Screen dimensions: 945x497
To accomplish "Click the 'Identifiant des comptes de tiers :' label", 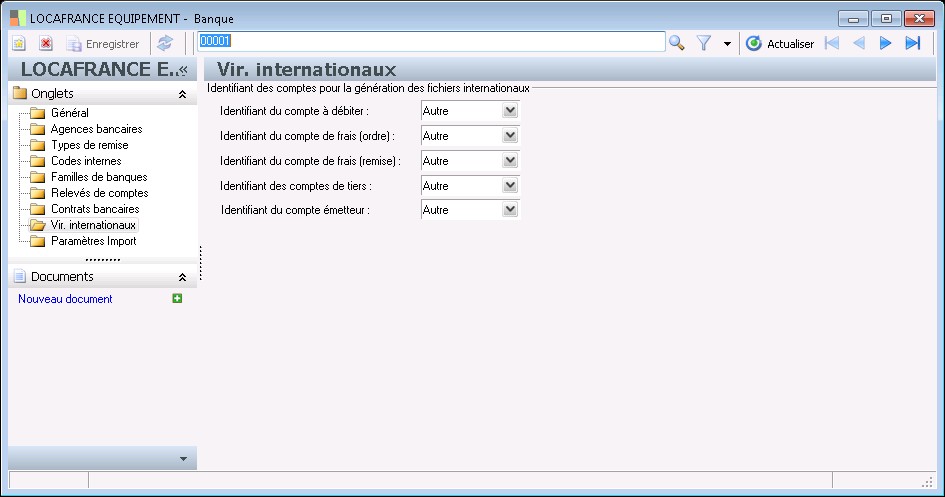I will click(296, 186).
